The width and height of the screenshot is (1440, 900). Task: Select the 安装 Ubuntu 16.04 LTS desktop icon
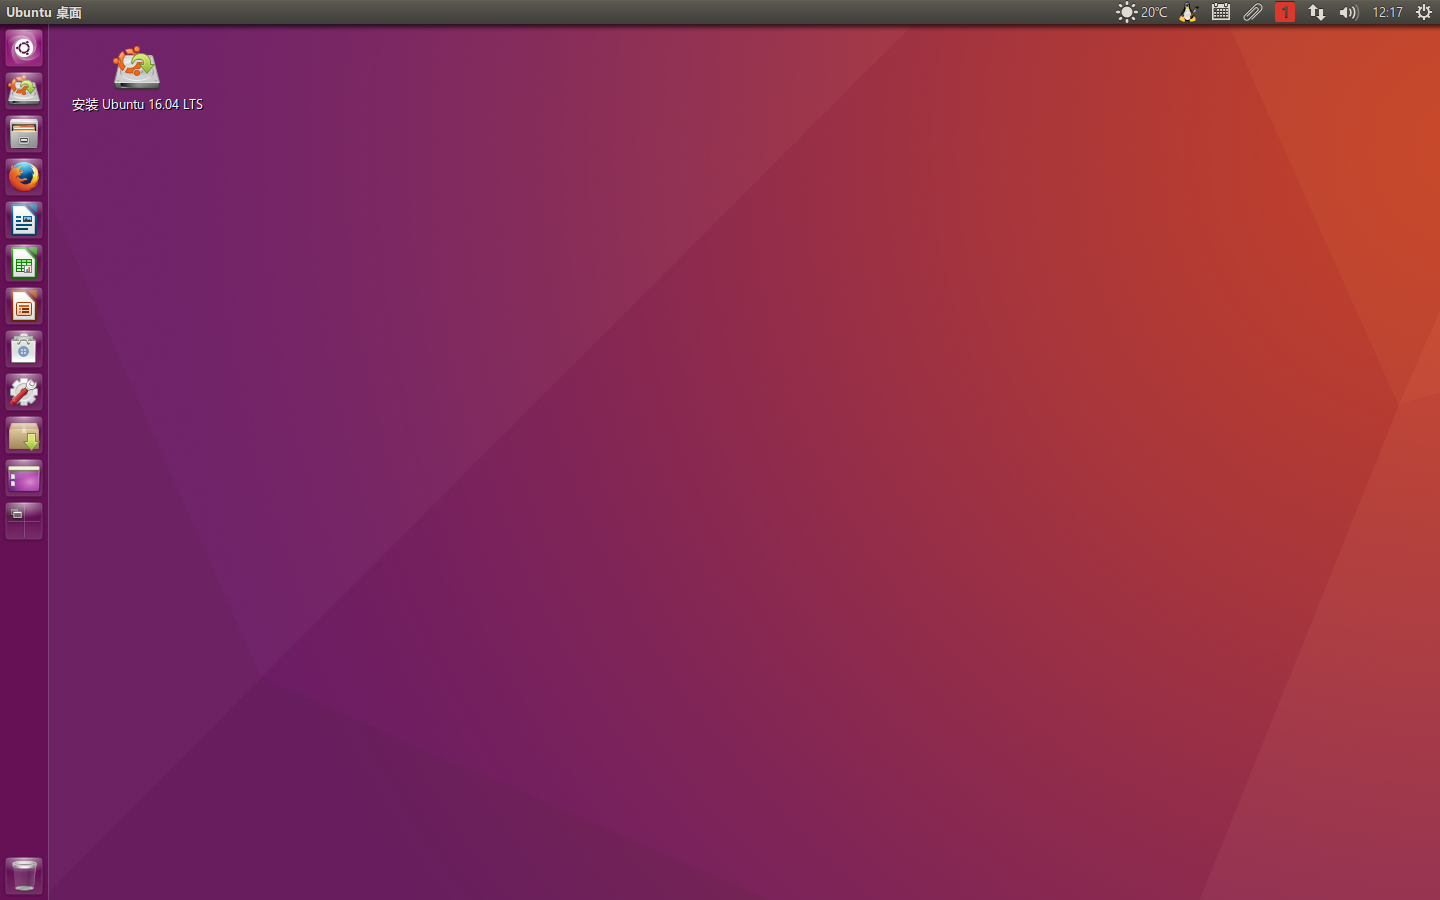[x=137, y=79]
